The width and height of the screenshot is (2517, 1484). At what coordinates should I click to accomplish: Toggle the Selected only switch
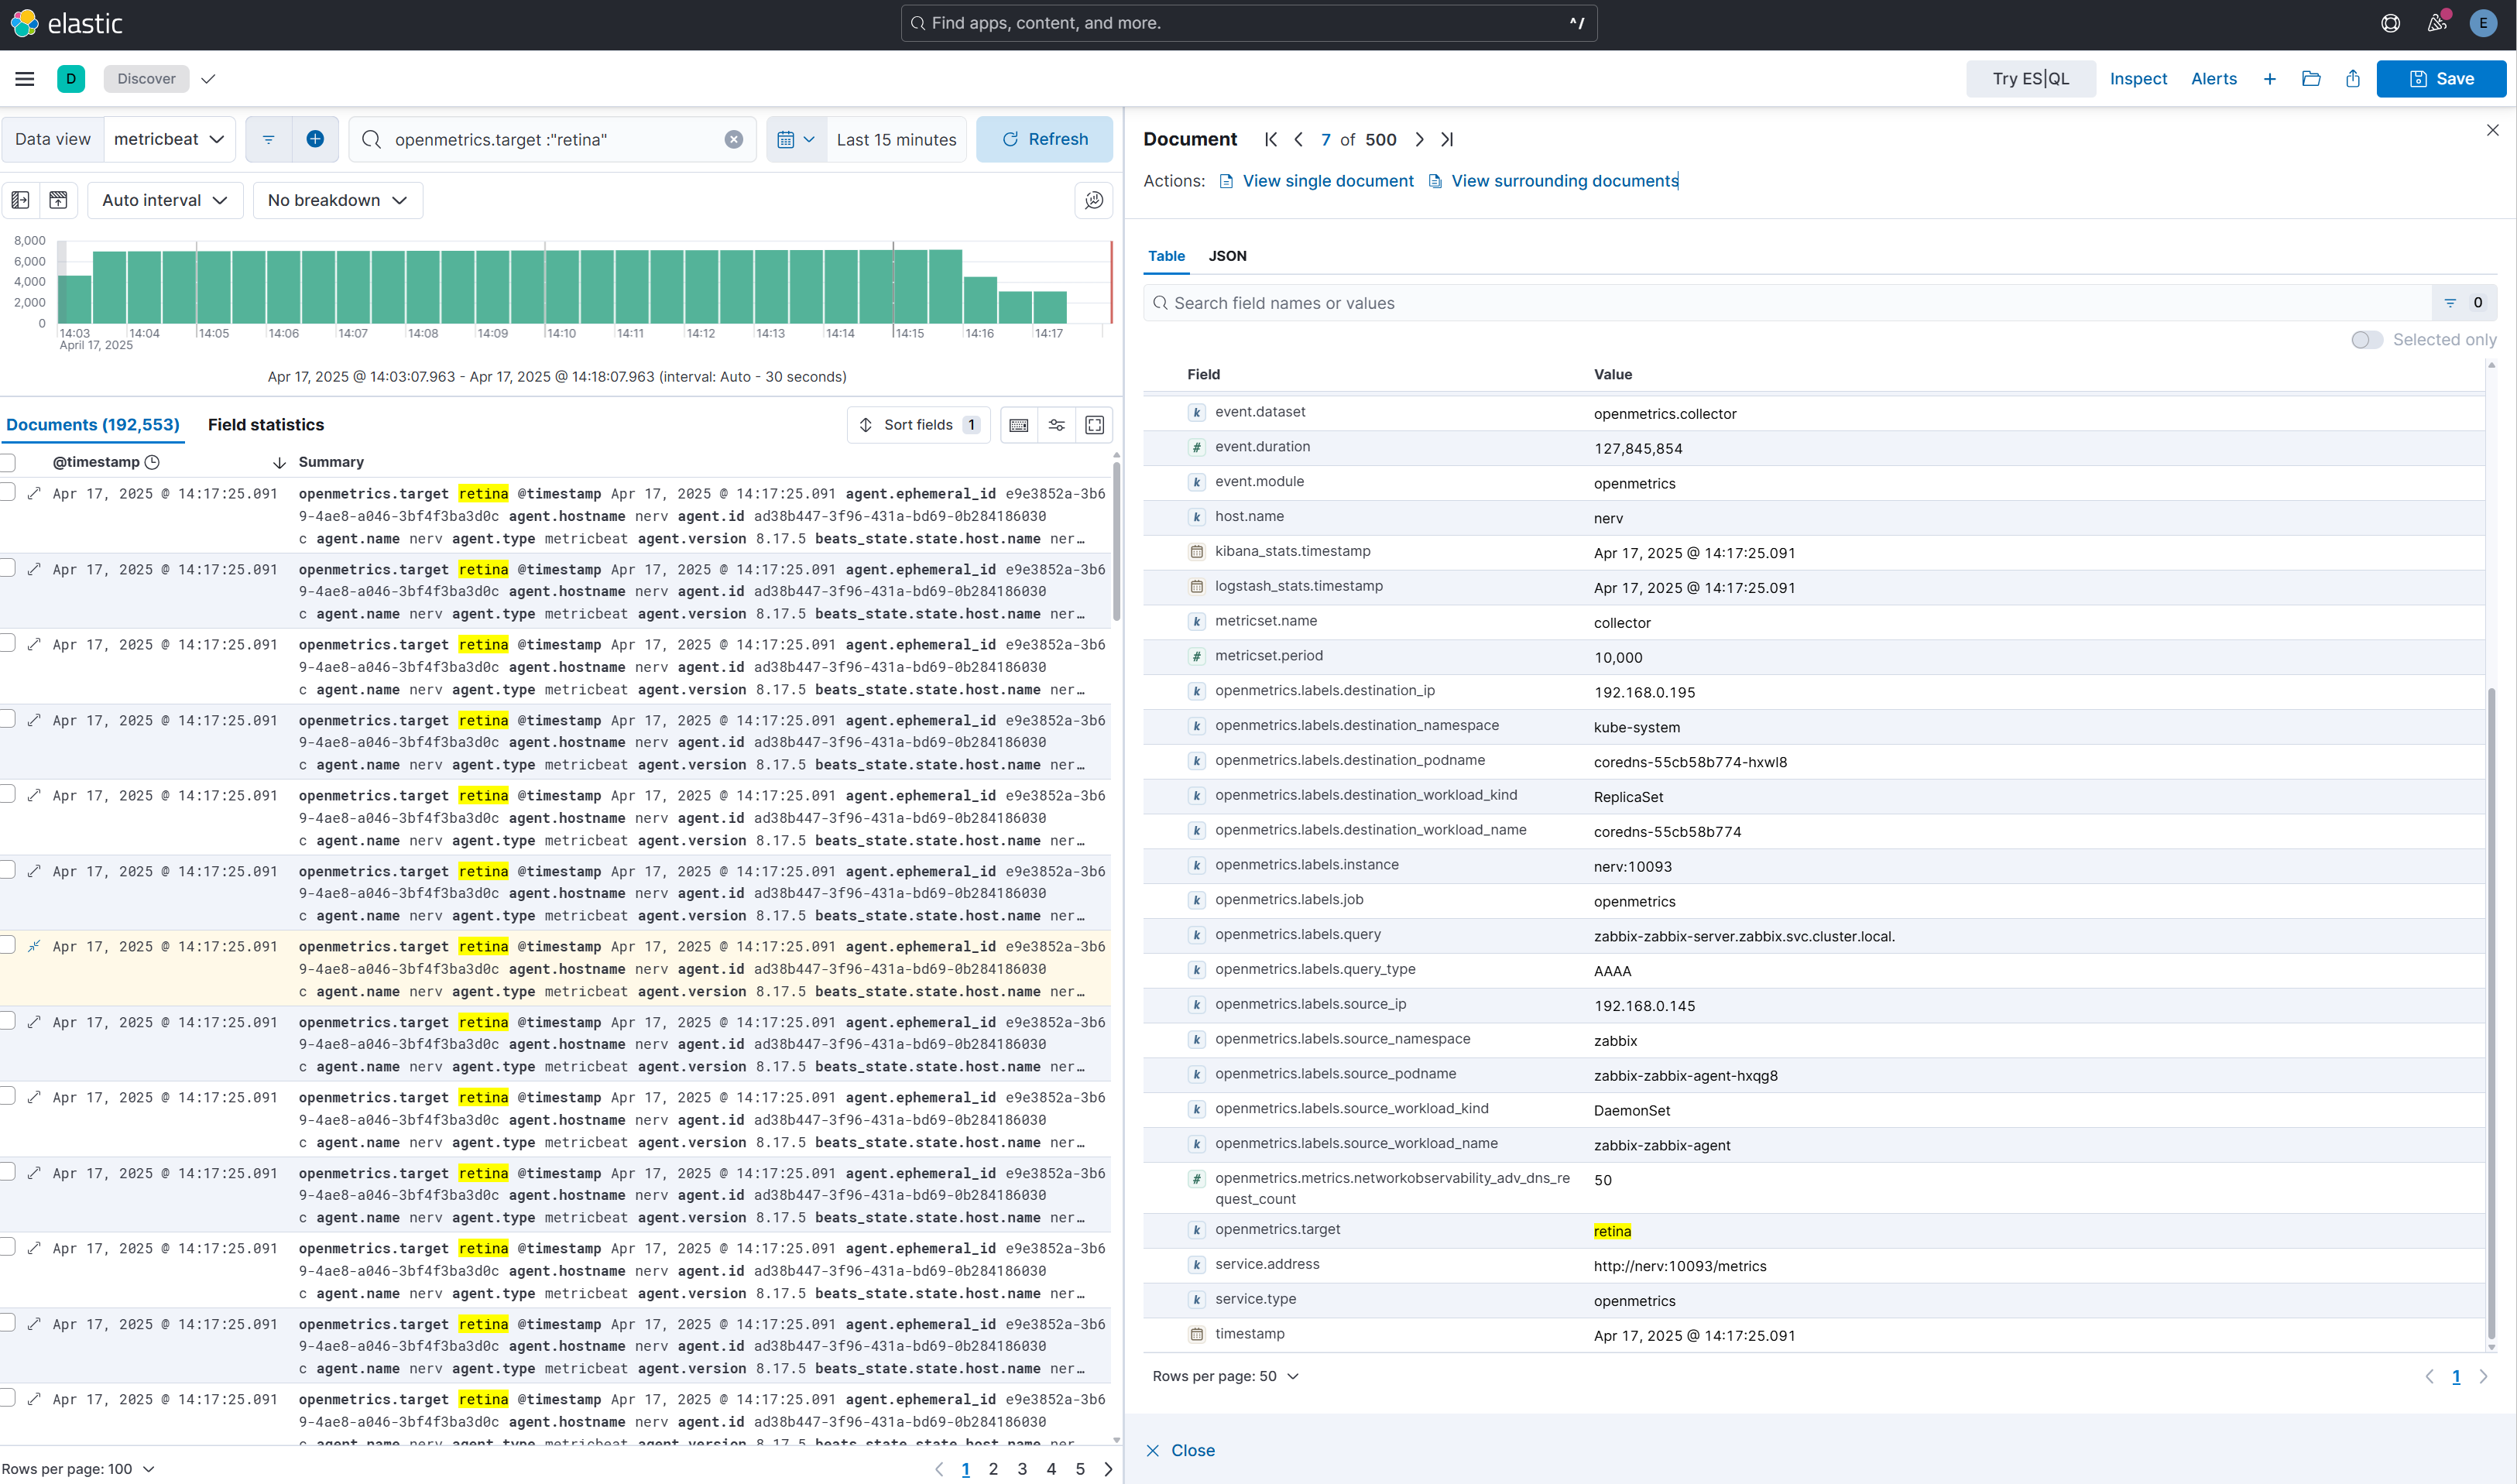coord(2366,340)
